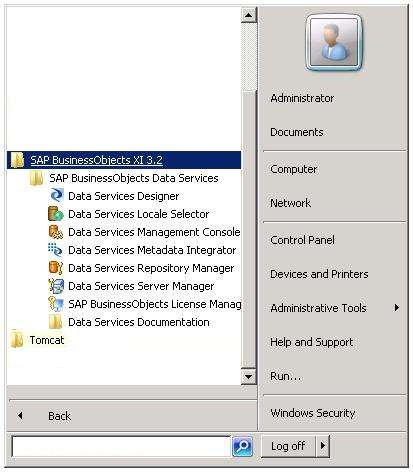
Task: Click the Administrator user avatar picture
Action: [333, 42]
